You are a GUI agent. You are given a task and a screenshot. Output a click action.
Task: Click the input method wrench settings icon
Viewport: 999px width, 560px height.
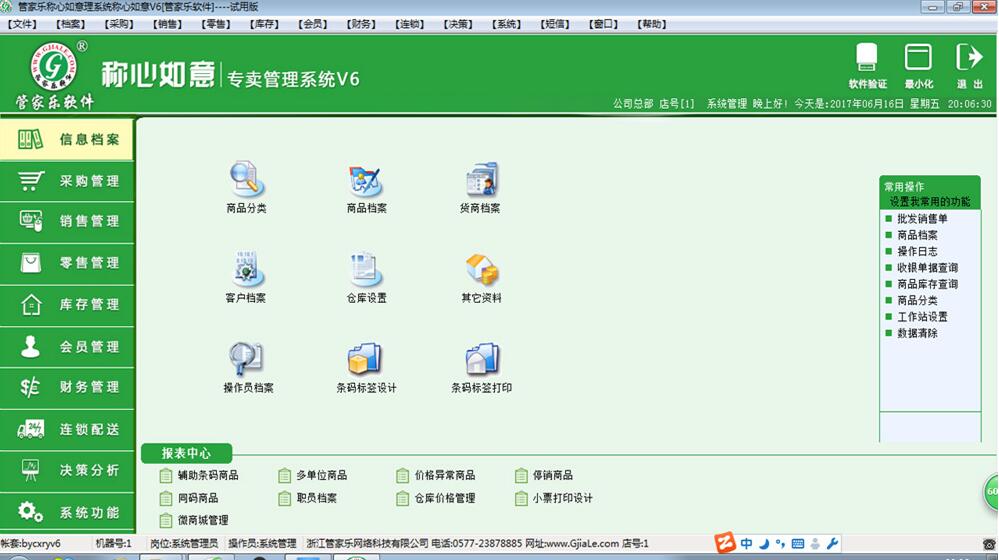(832, 543)
